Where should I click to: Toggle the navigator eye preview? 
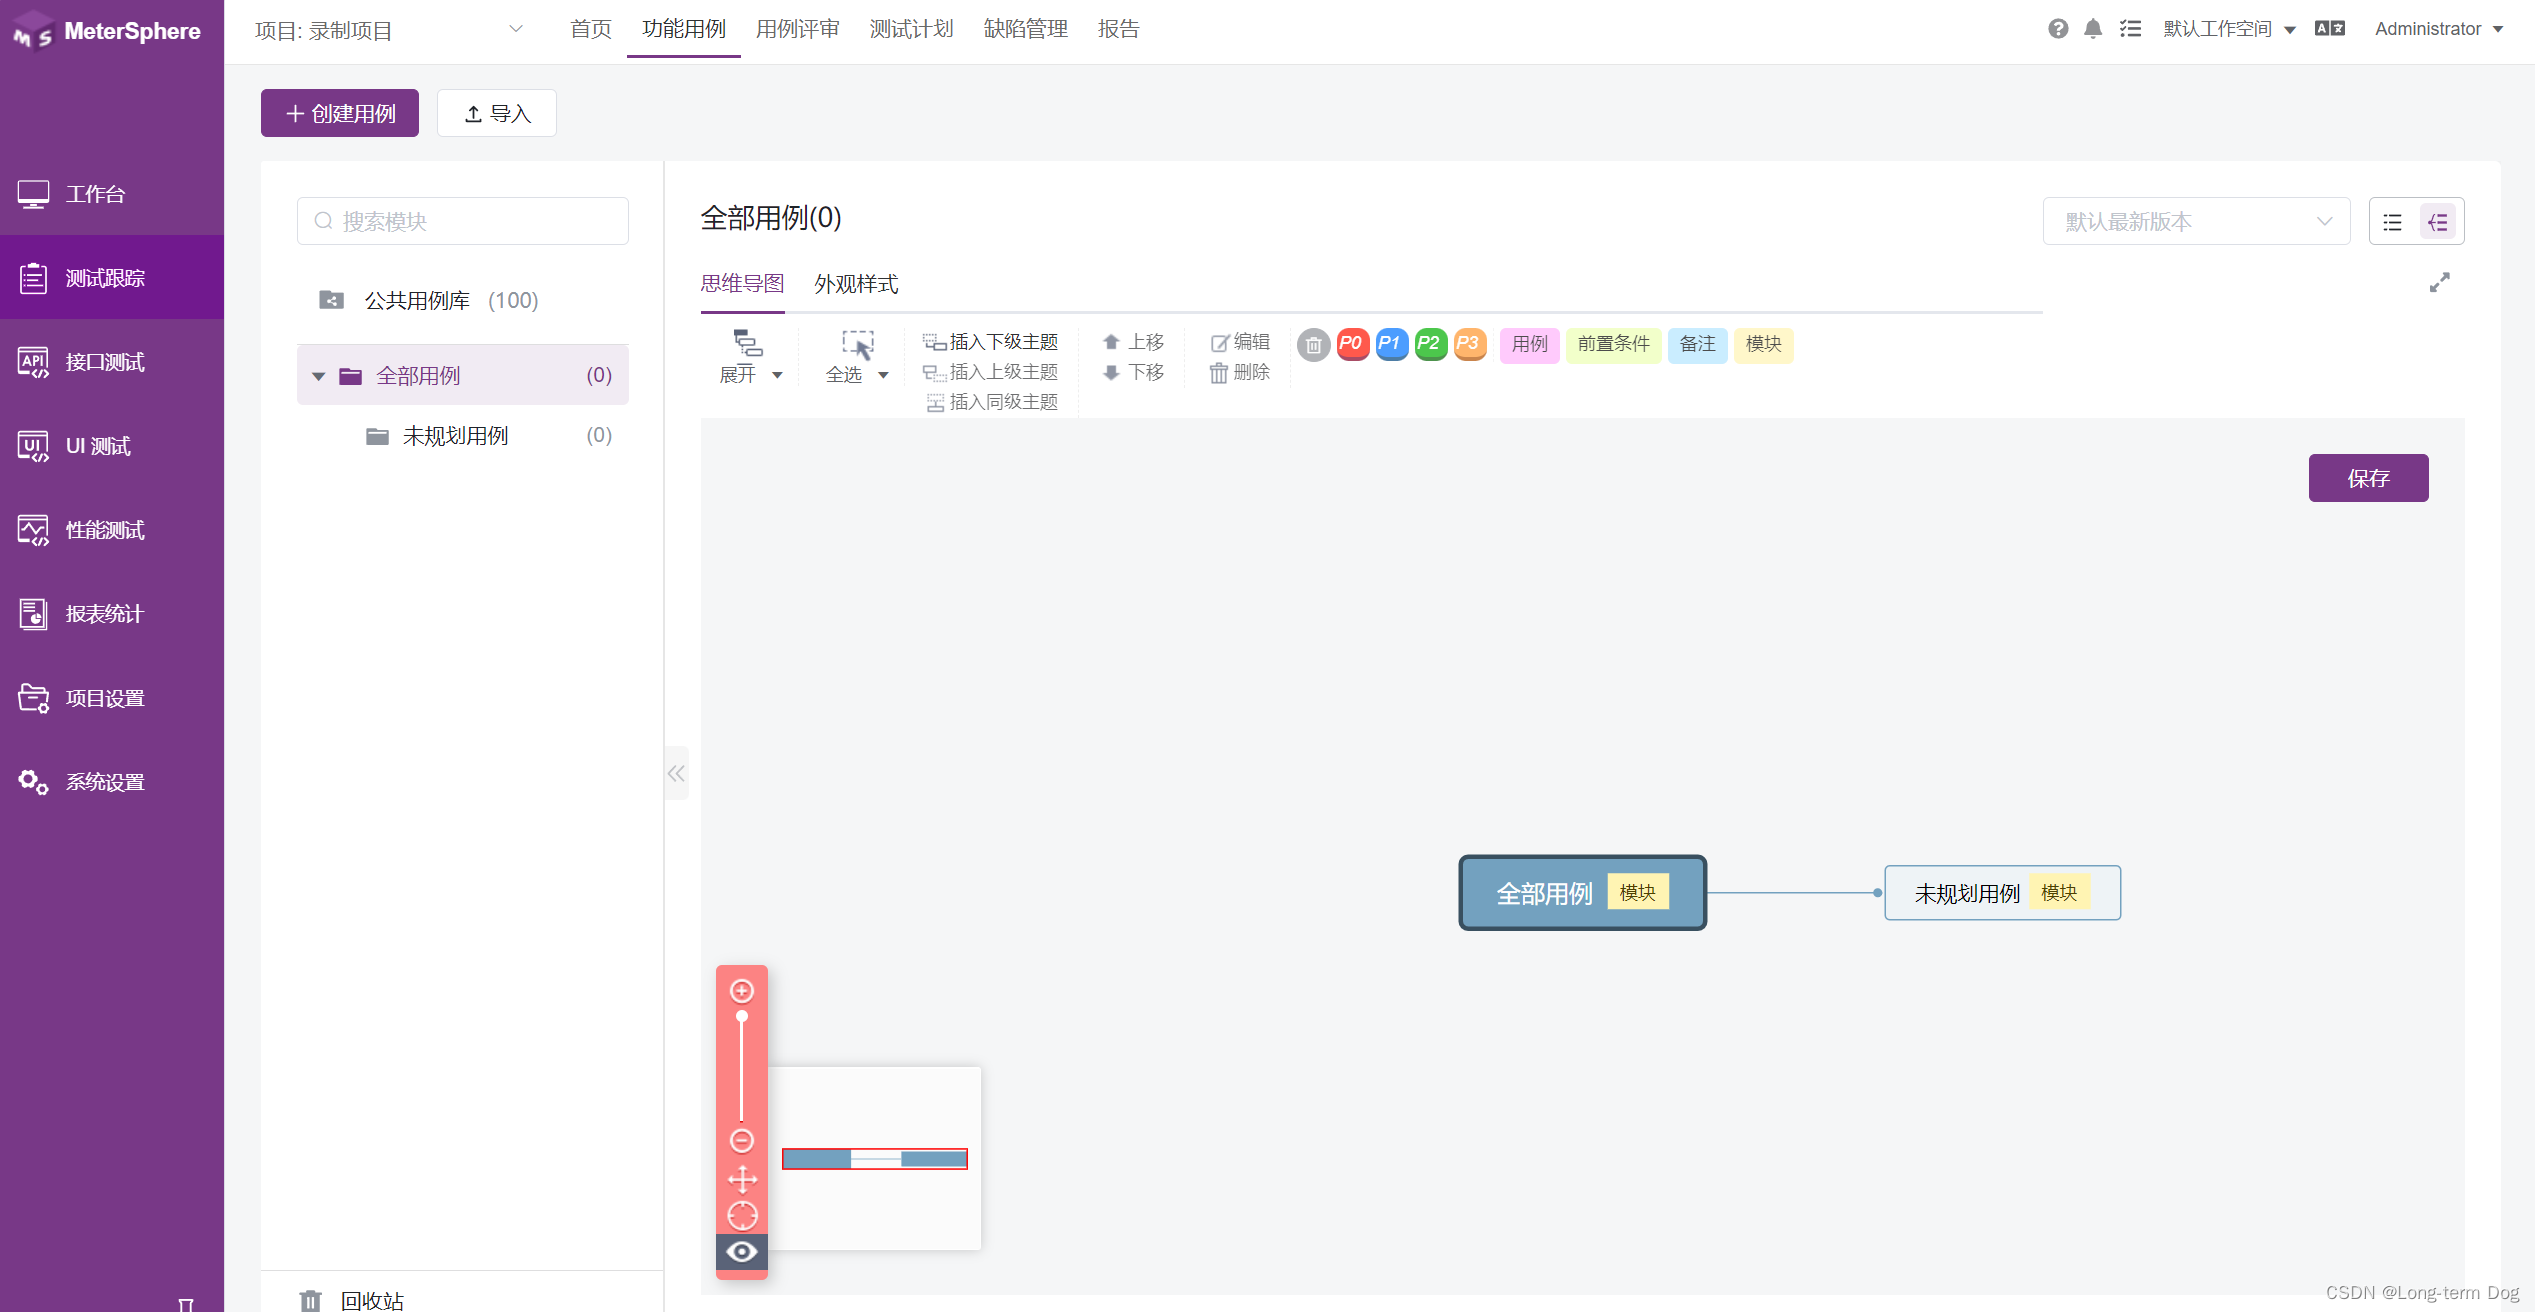(741, 1252)
